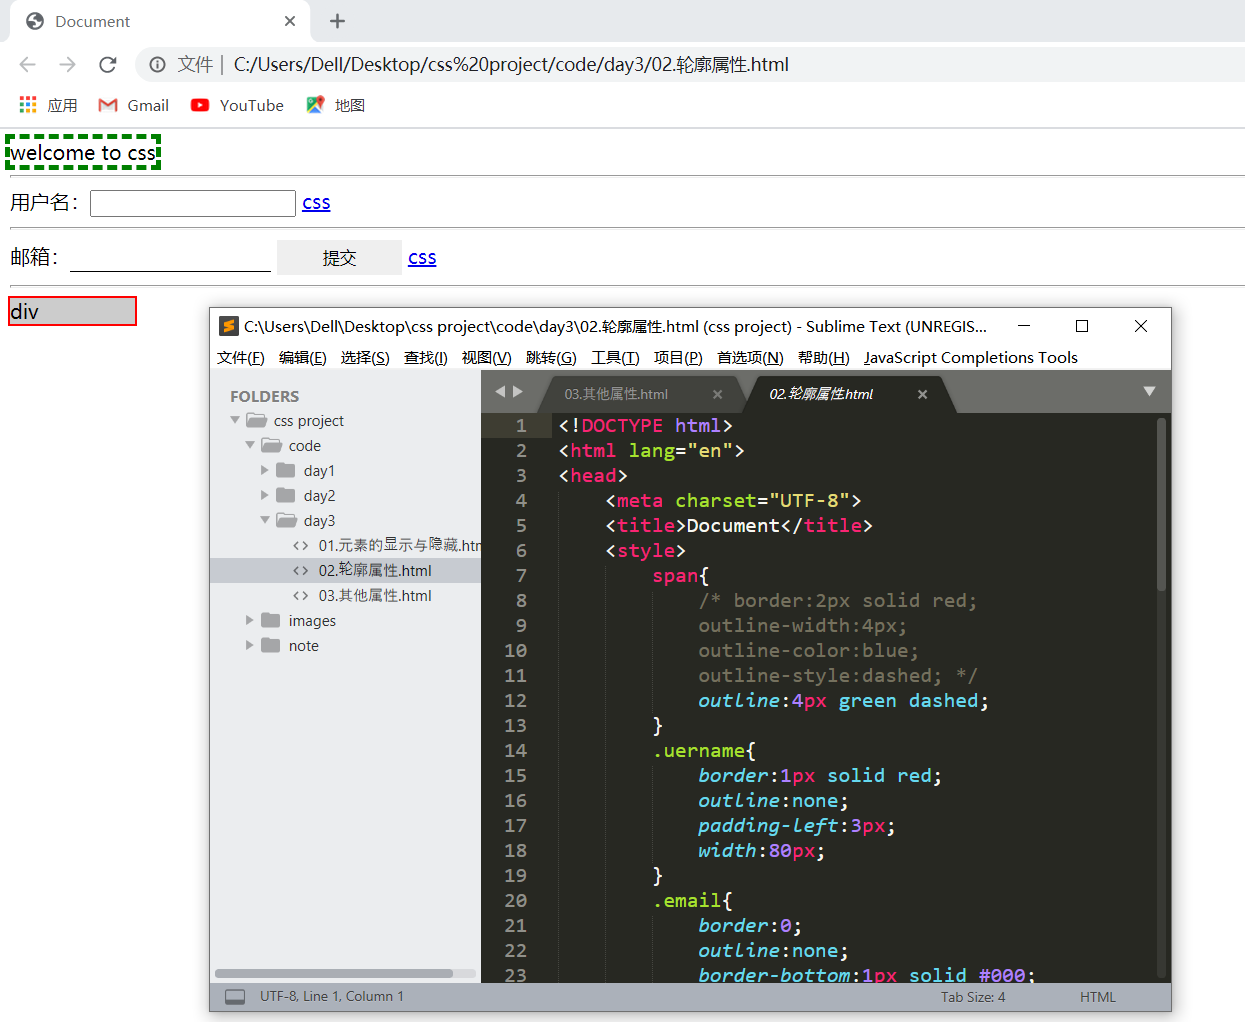This screenshot has width=1245, height=1022.
Task: Open the 项目(P) menu
Action: (x=678, y=357)
